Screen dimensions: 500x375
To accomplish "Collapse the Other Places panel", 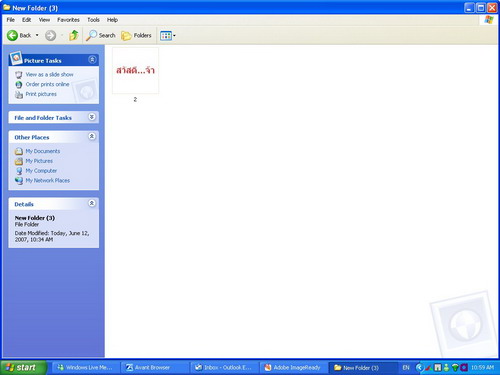I will 92,136.
